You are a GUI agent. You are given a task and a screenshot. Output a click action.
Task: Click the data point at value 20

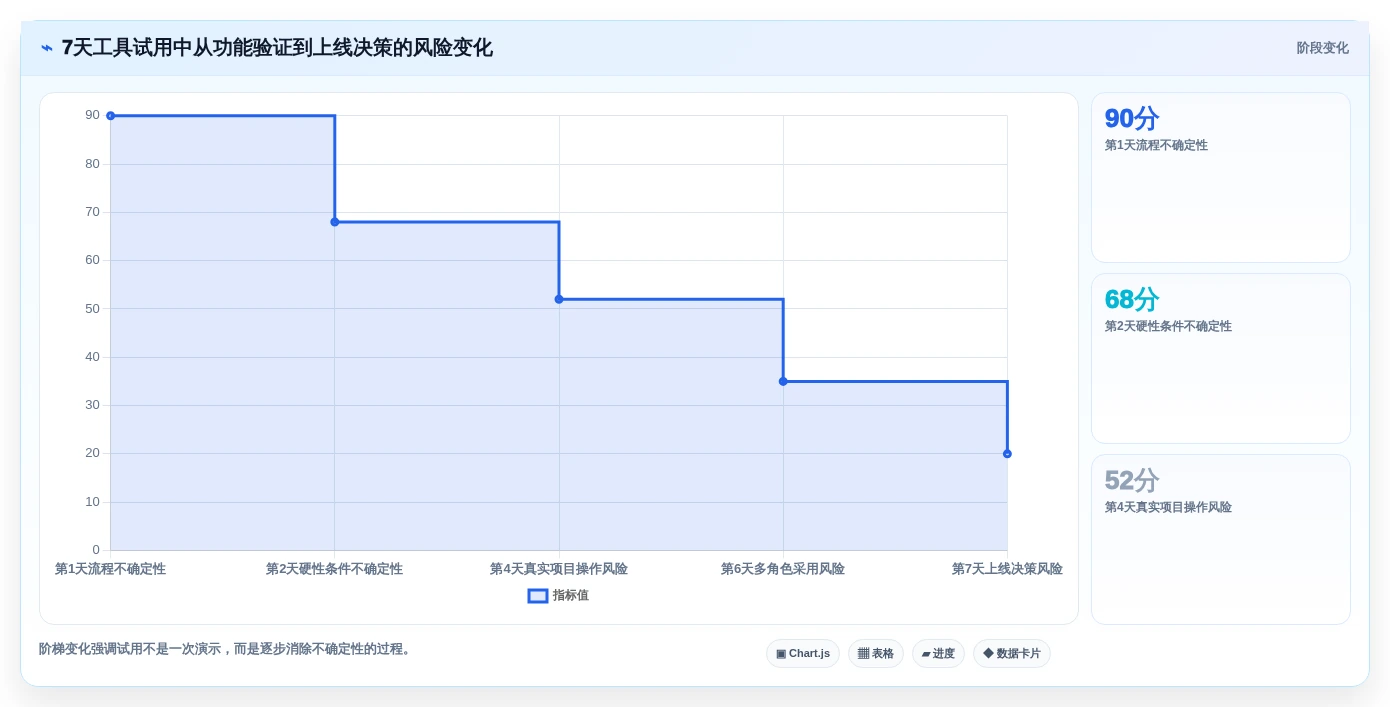pos(1007,454)
